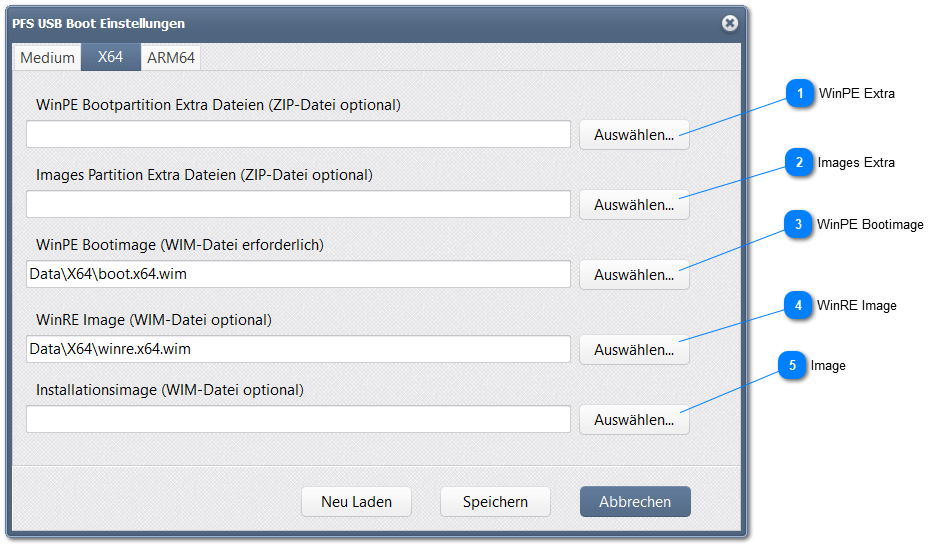Image resolution: width=940 pixels, height=547 pixels.
Task: Click the numbered callout badge 1
Action: 800,93
